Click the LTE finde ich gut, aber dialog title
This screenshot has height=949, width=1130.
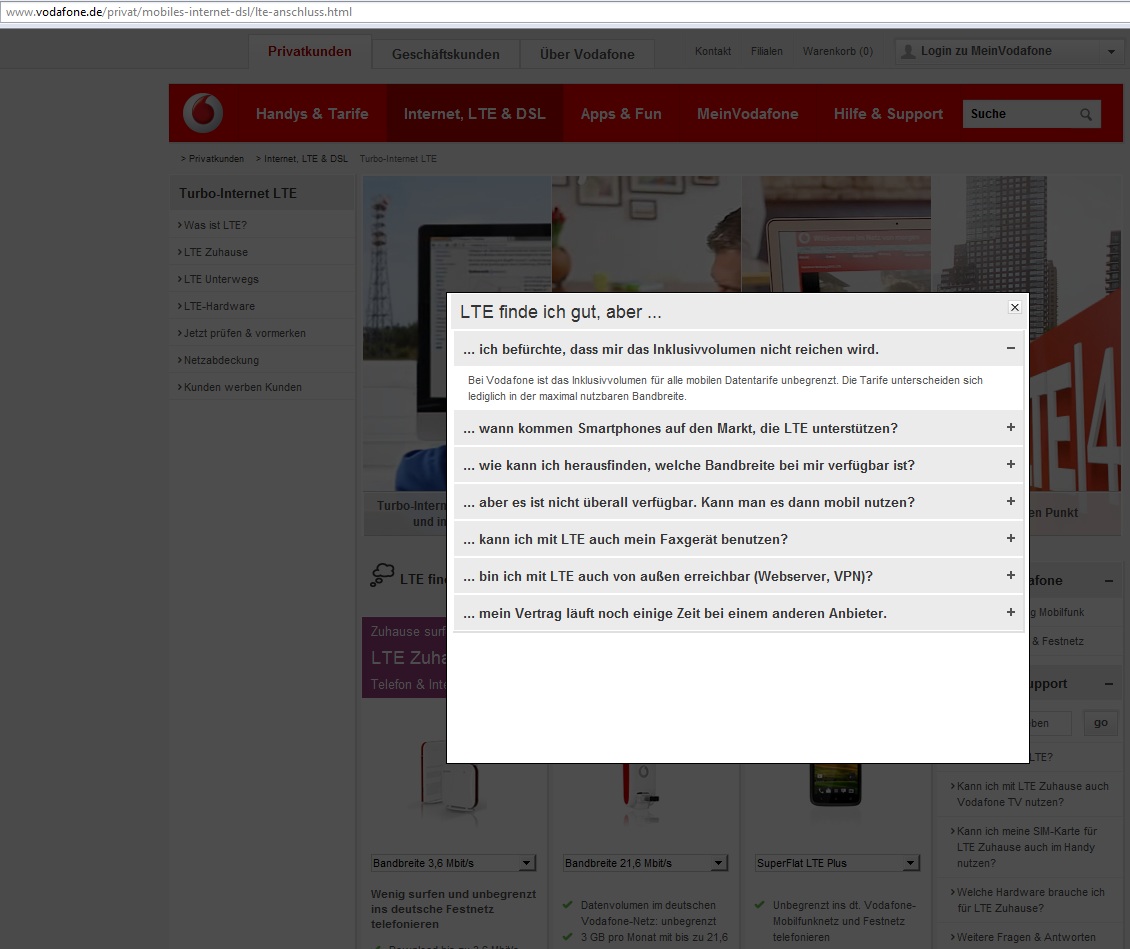click(561, 312)
